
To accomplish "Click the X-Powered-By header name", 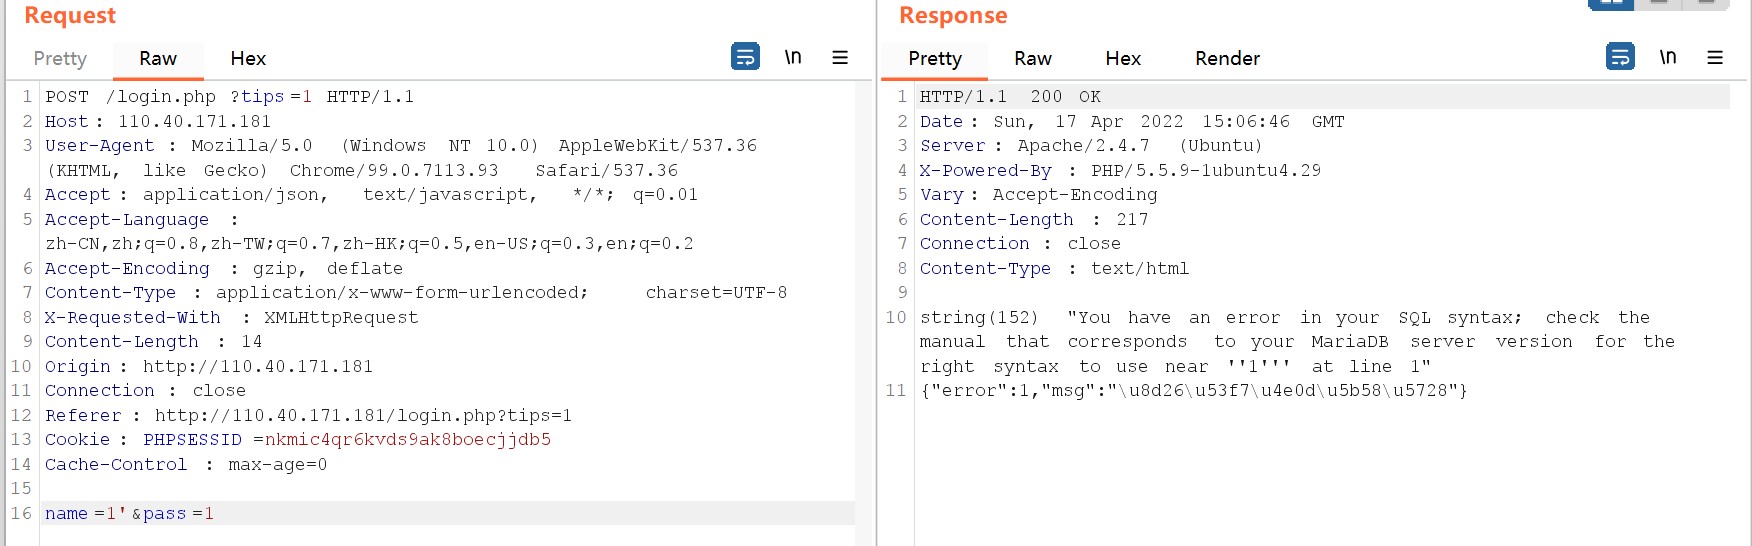I will click(985, 170).
